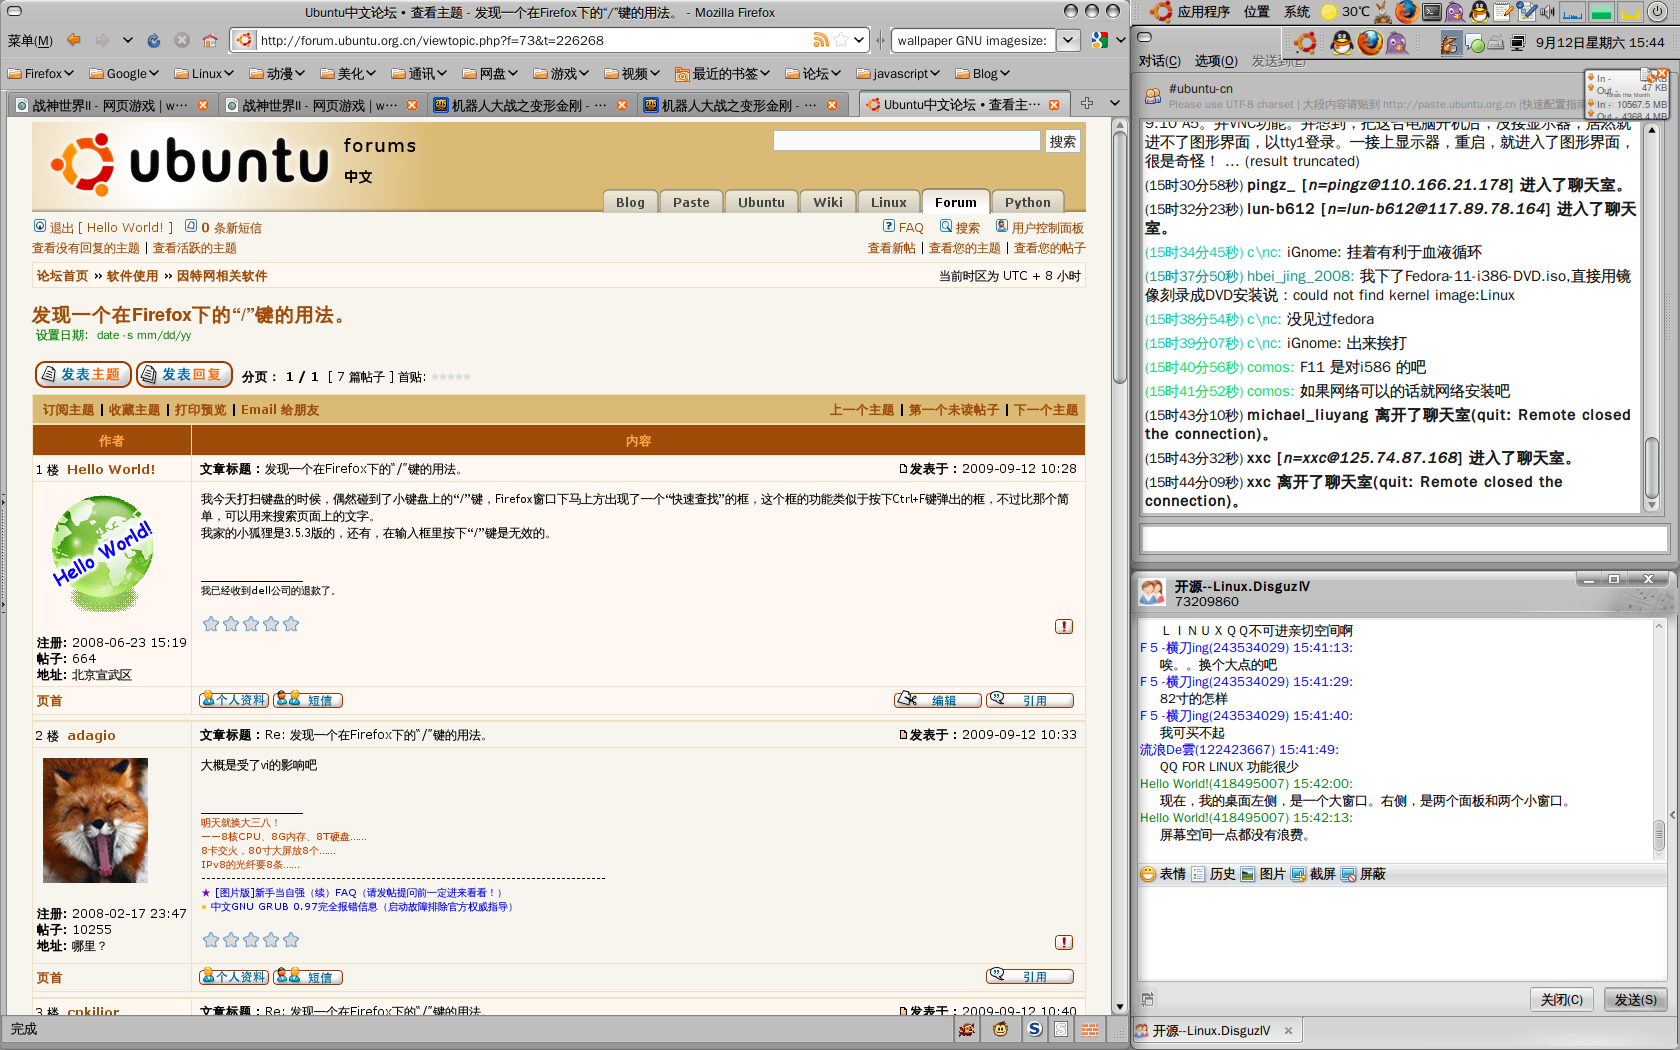The height and width of the screenshot is (1050, 1680).
Task: Open QQ penguin icon in top panel
Action: pyautogui.click(x=1479, y=12)
